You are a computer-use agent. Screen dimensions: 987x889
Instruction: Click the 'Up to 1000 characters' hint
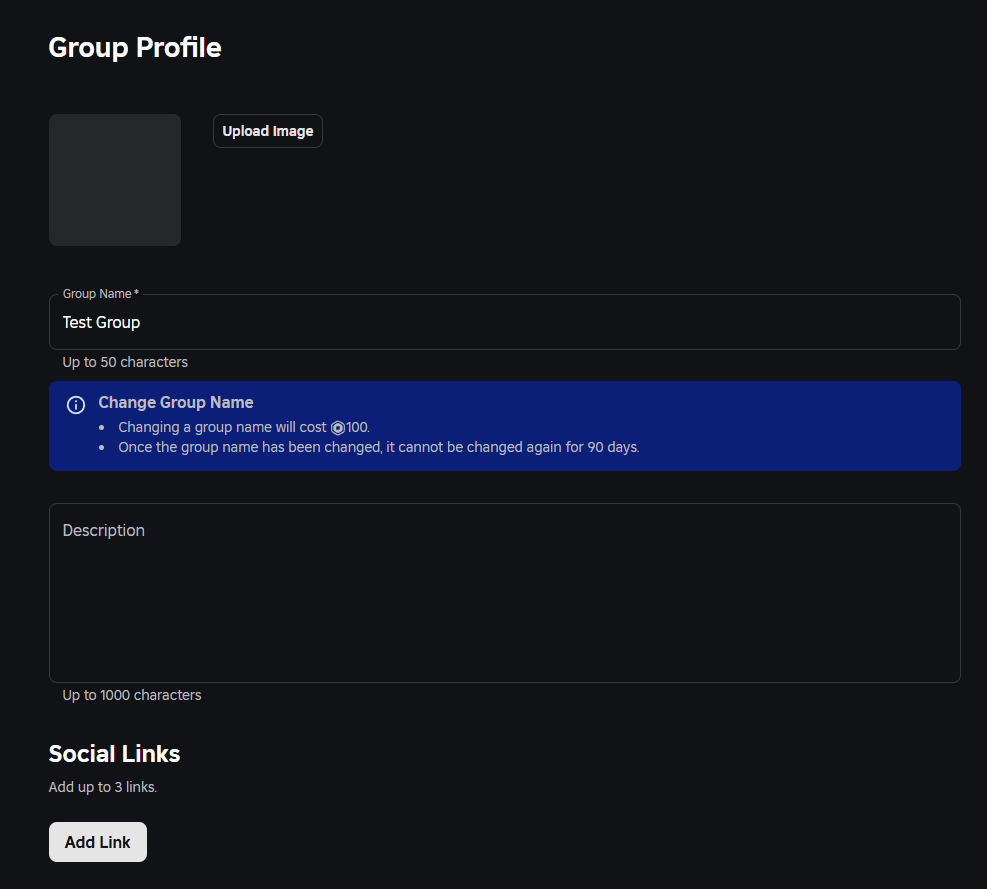point(132,695)
